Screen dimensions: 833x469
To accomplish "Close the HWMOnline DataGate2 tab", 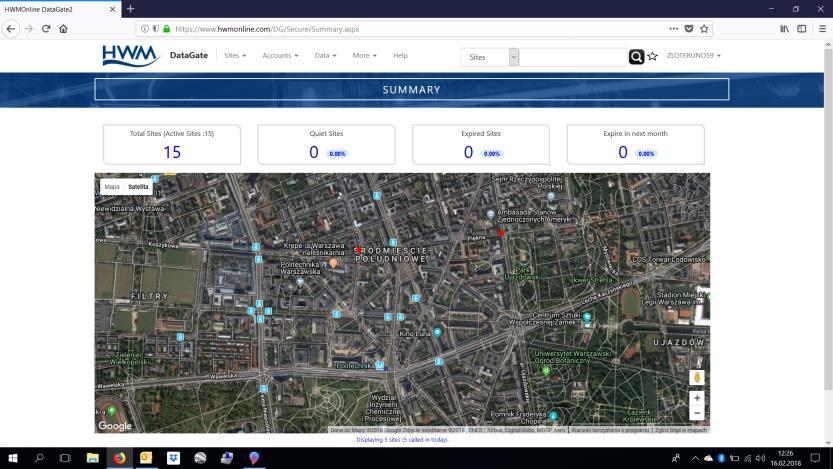I will coord(112,9).
